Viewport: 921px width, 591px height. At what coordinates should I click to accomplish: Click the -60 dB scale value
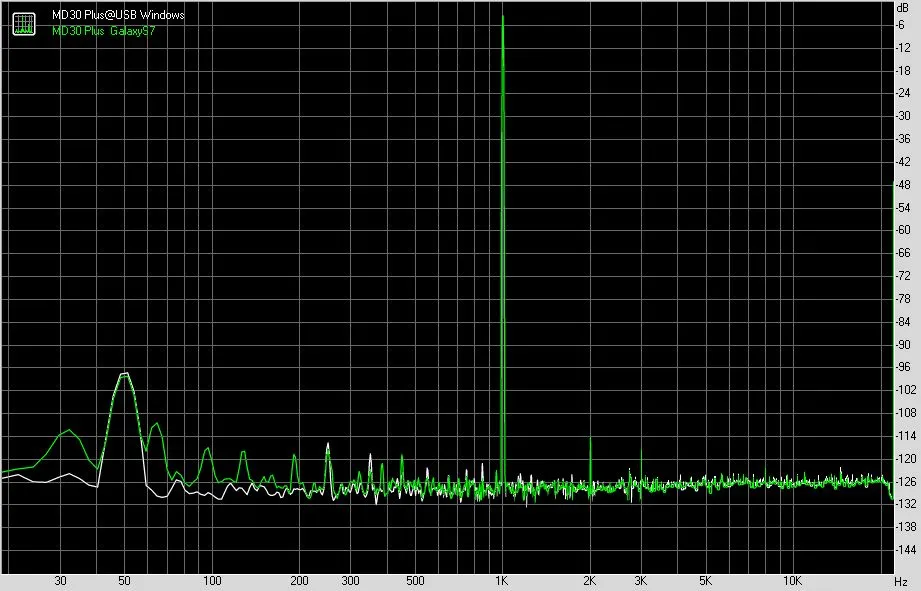tap(903, 230)
